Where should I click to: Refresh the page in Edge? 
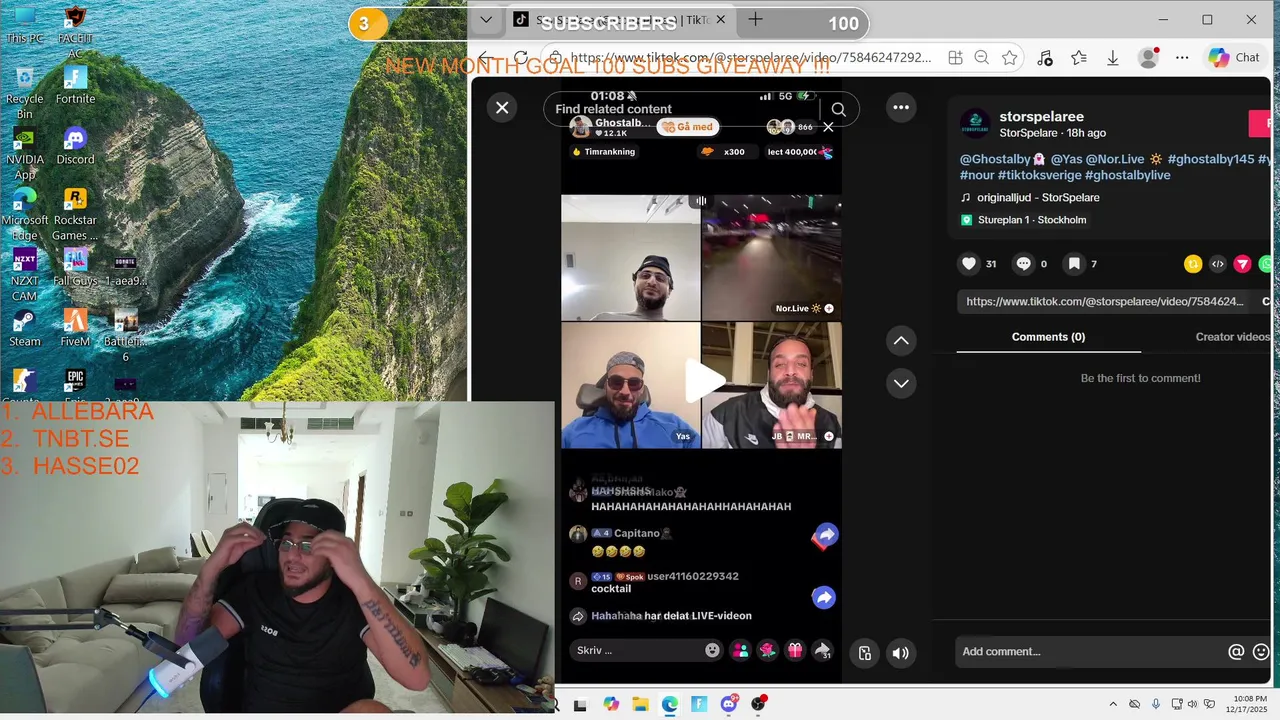520,58
